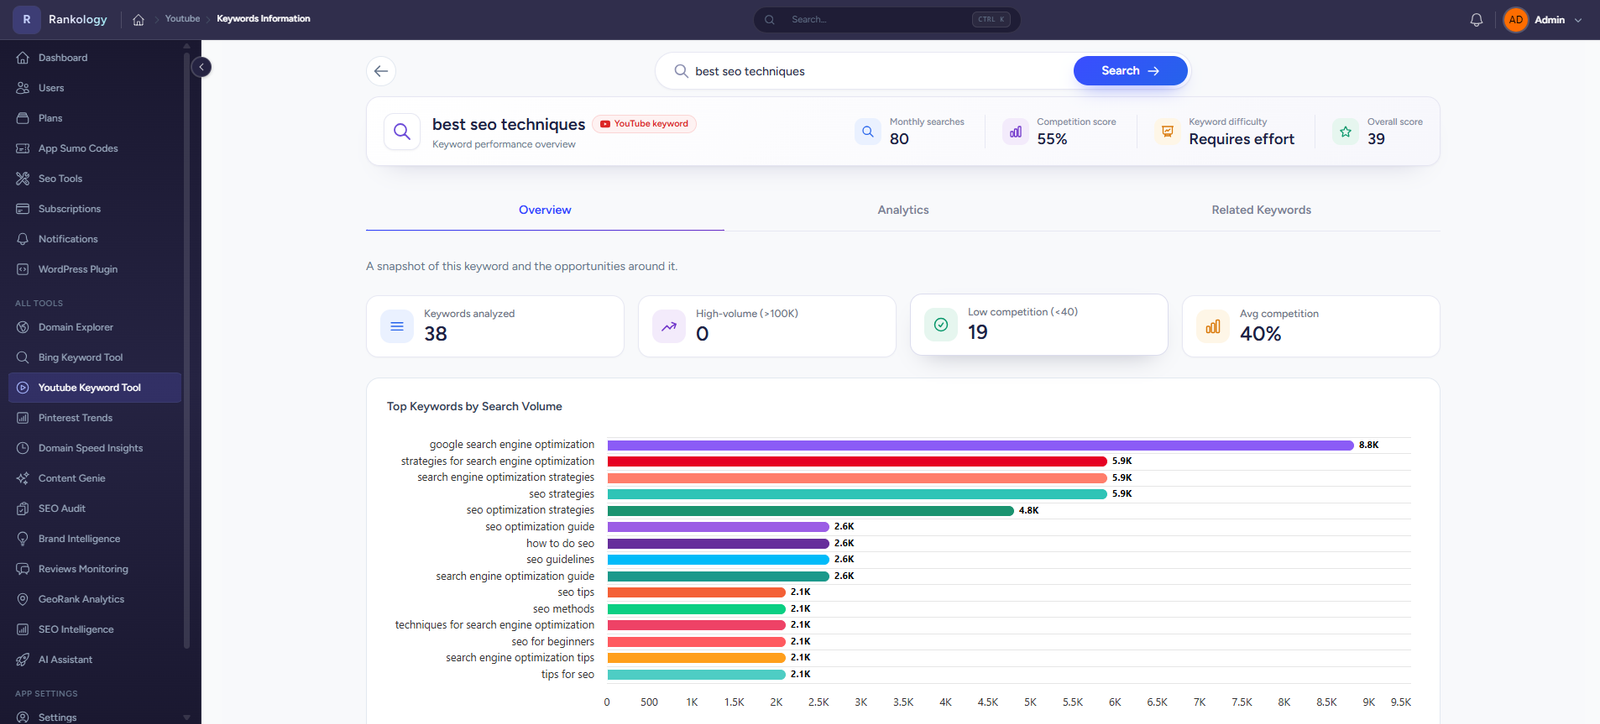1600x724 pixels.
Task: Click the Brand Intelligence sidebar icon
Action: pos(22,539)
